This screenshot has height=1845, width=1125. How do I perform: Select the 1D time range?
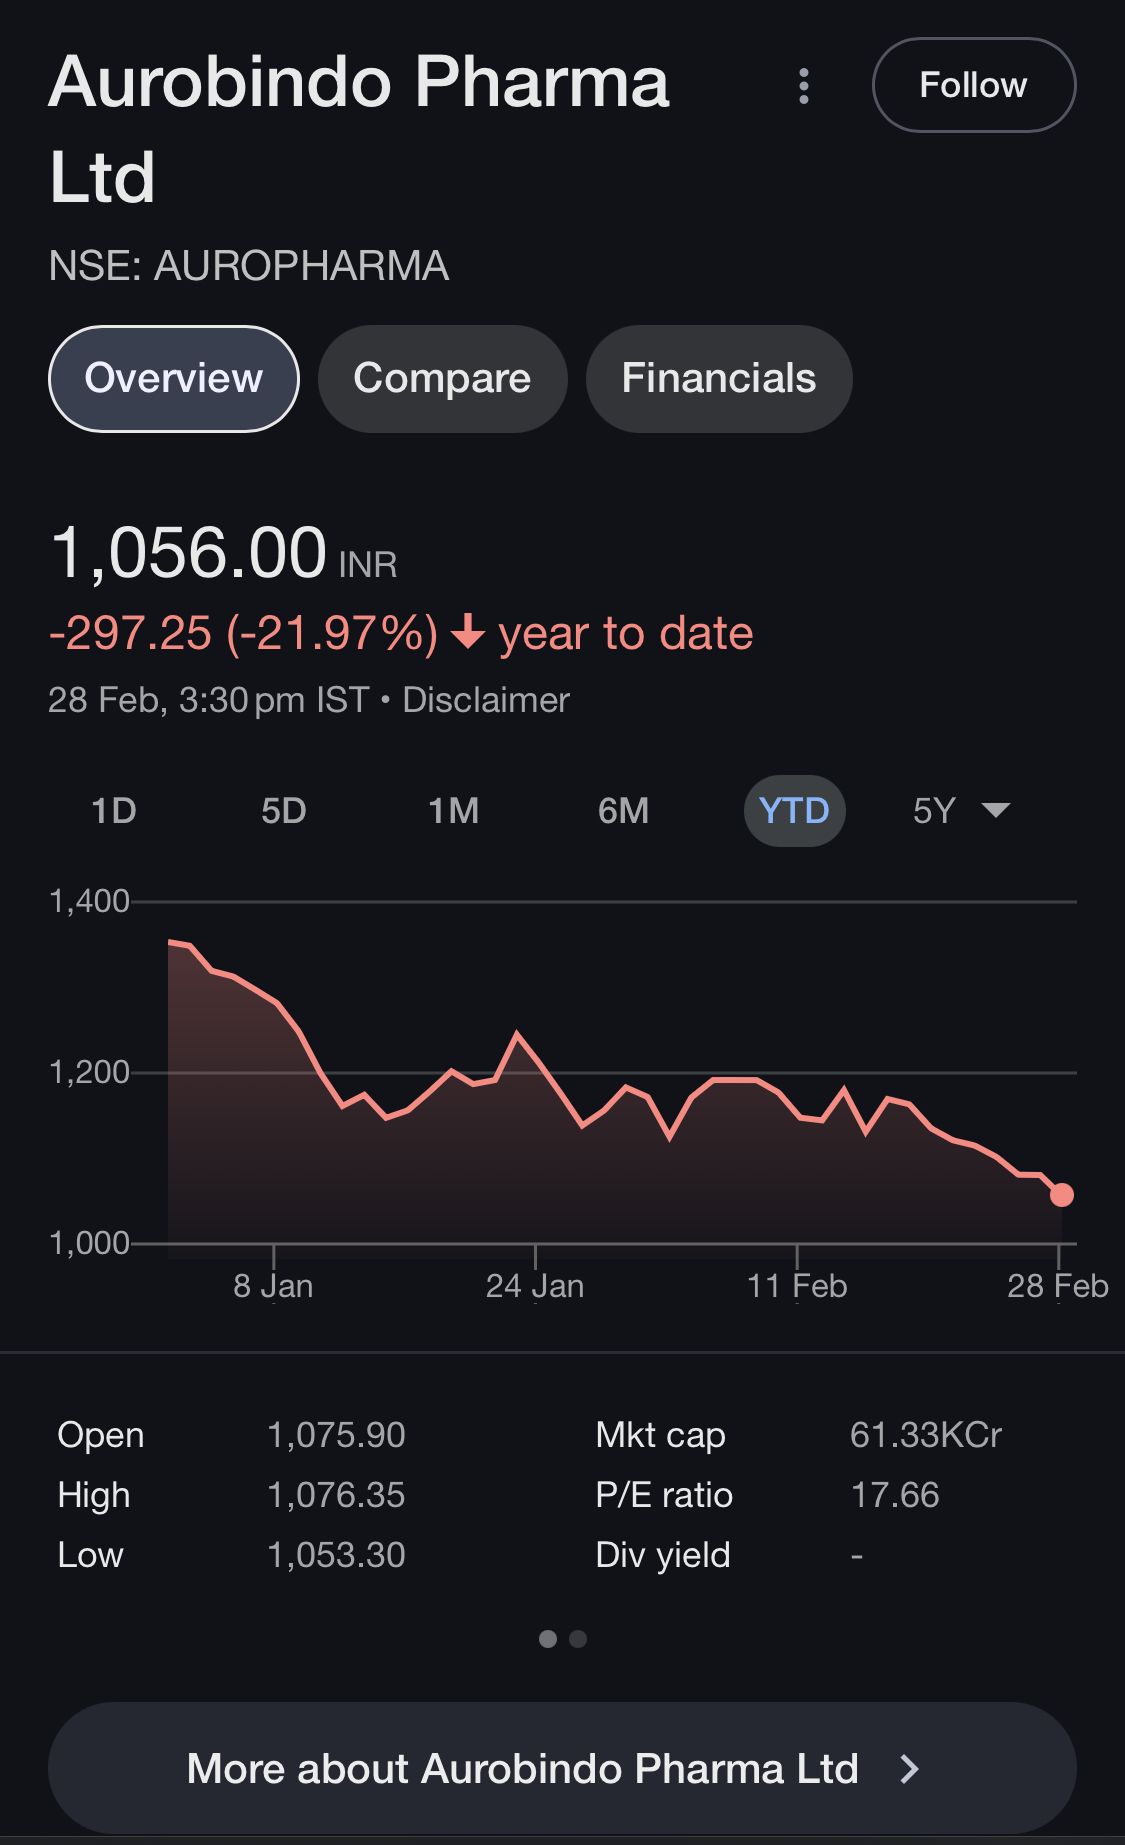(x=113, y=810)
